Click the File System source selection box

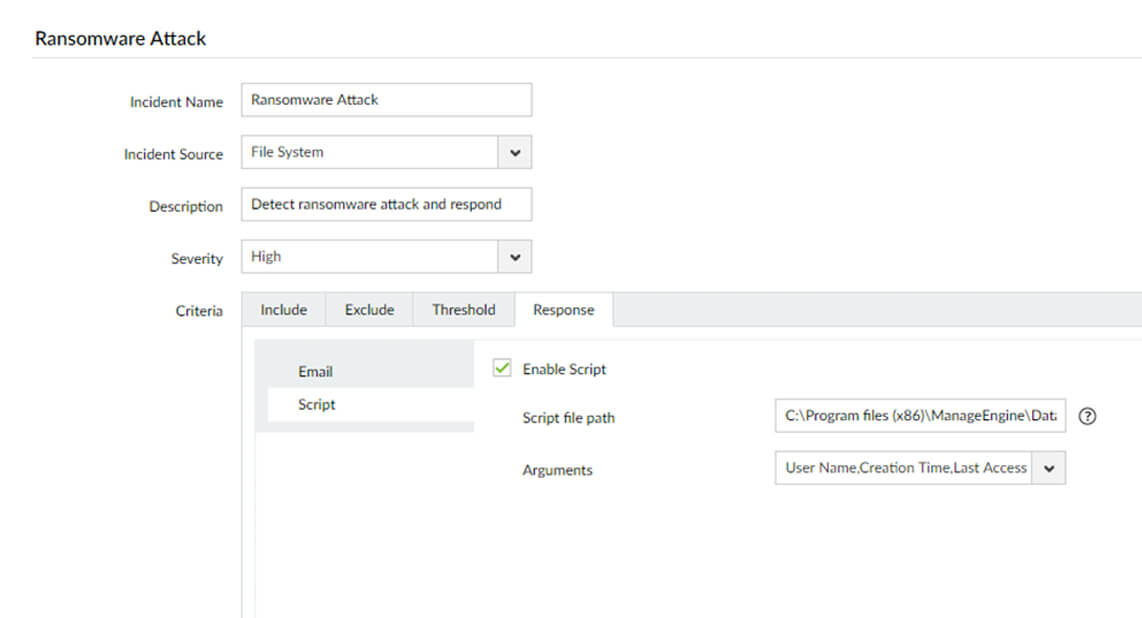(370, 153)
